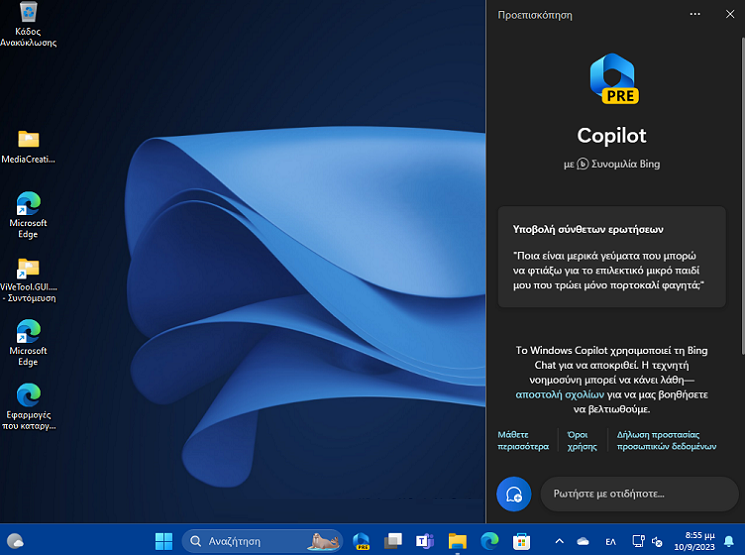Type in the Ρωτήστε με οτιδήποτε field
Image resolution: width=745 pixels, height=555 pixels.
pyautogui.click(x=639, y=494)
